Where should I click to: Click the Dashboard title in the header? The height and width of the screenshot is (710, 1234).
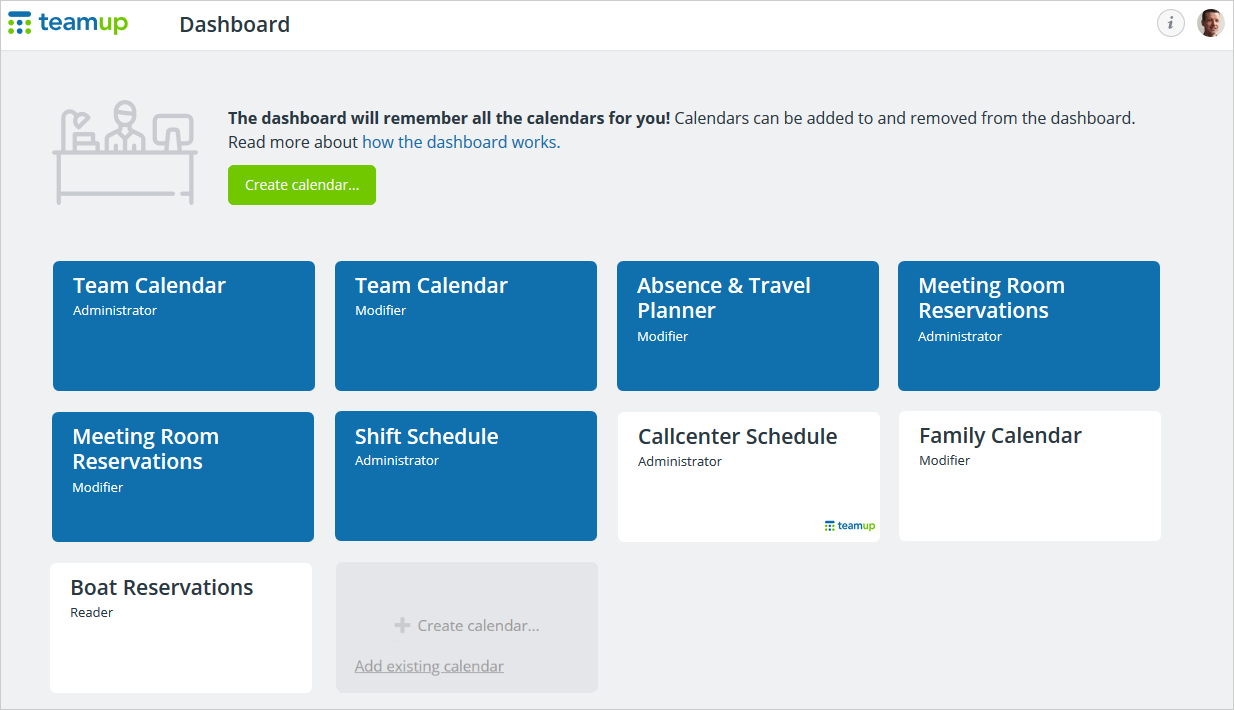click(x=234, y=24)
